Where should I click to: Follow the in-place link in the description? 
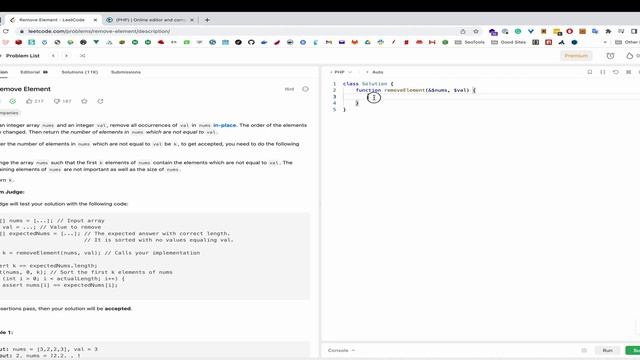[224, 125]
